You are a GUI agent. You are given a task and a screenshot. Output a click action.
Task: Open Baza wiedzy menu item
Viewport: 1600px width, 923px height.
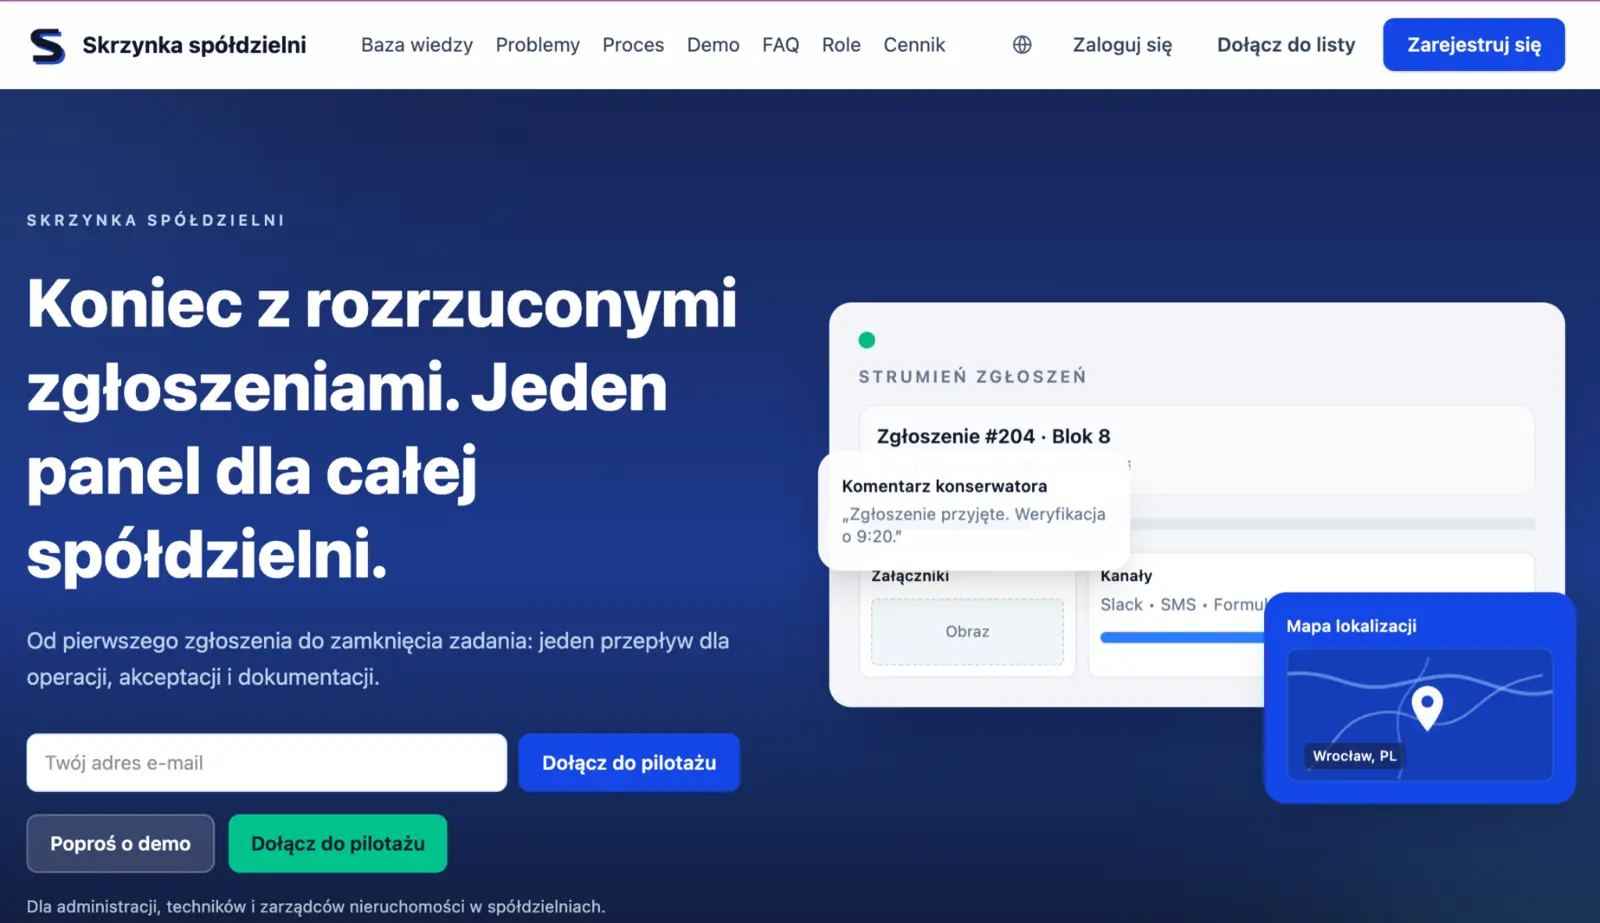coord(417,45)
